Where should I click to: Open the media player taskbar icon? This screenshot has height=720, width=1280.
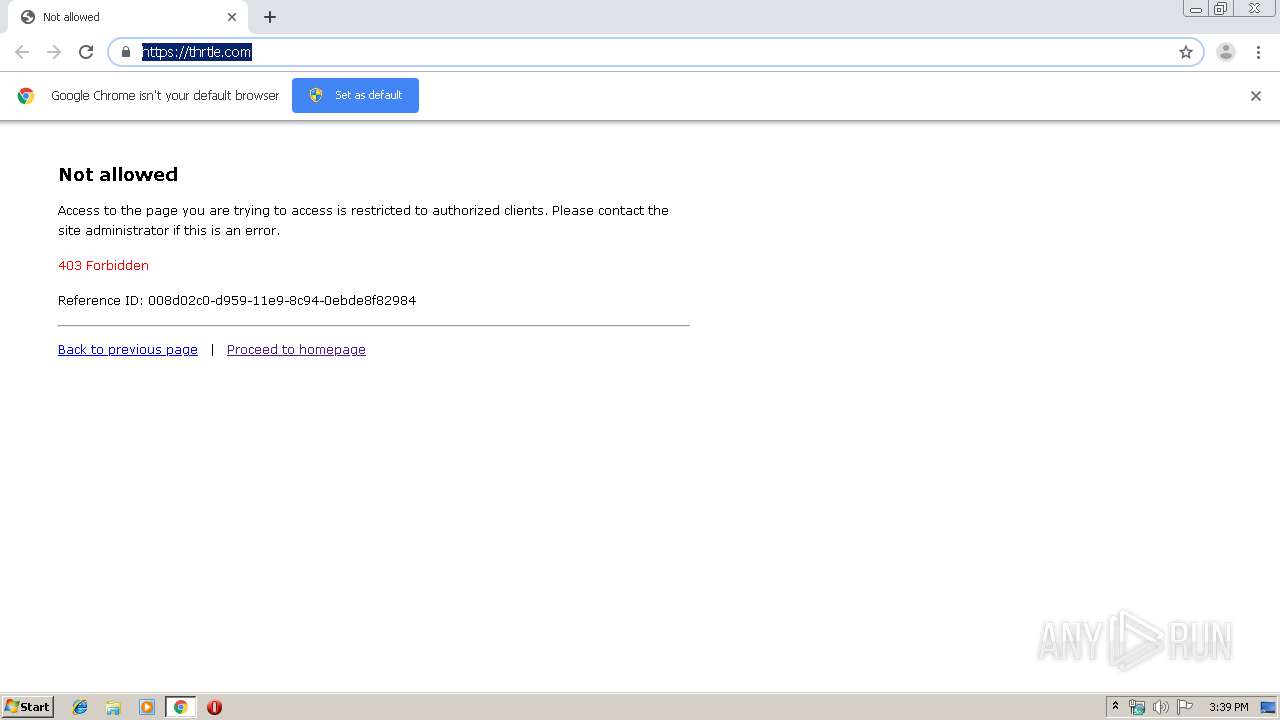pyautogui.click(x=146, y=707)
